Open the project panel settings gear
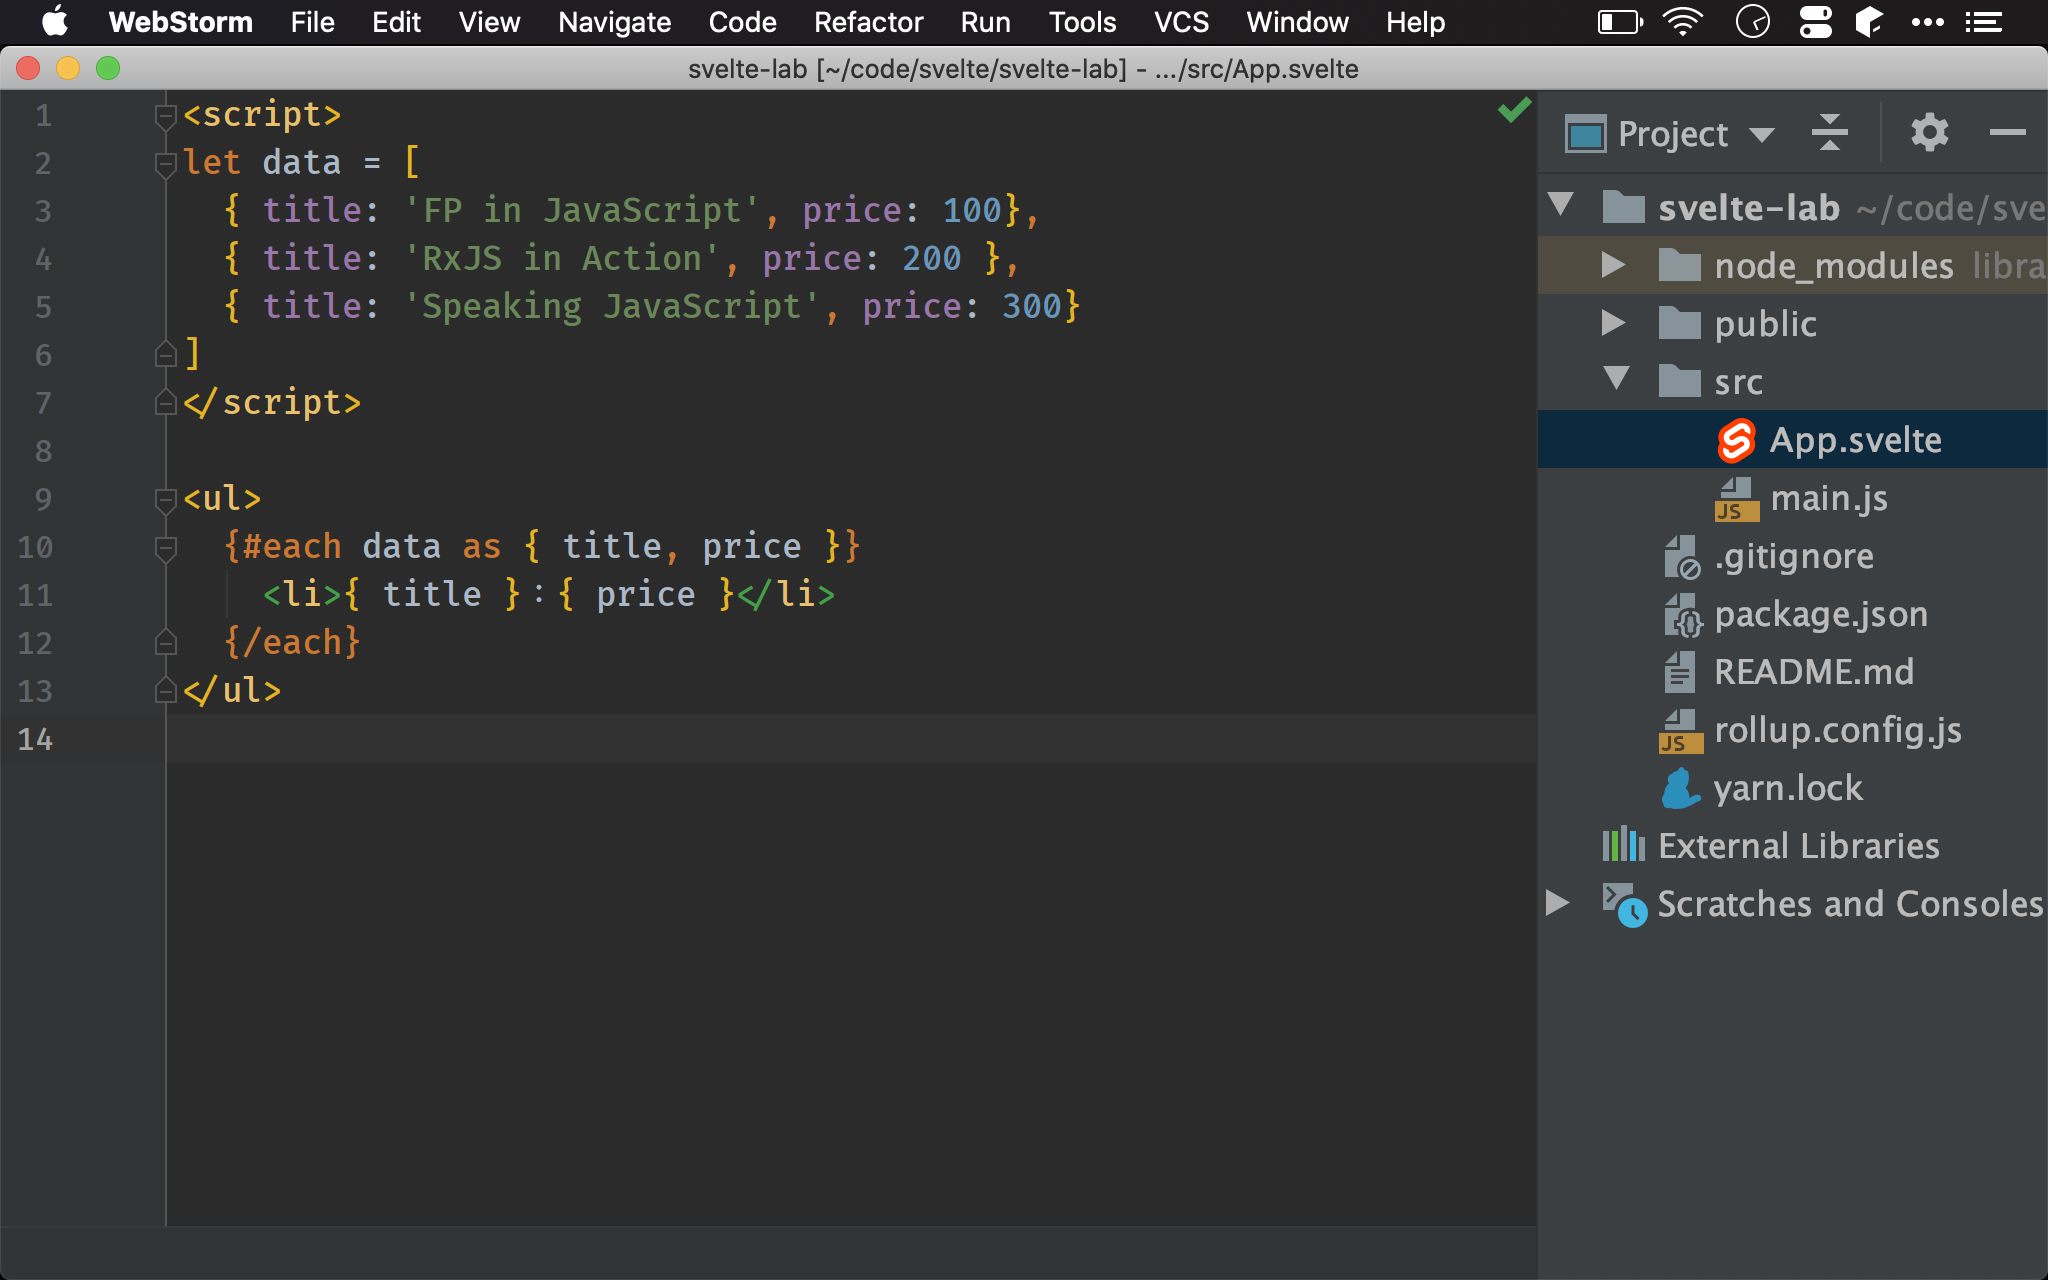This screenshot has width=2048, height=1280. pos(1929,132)
